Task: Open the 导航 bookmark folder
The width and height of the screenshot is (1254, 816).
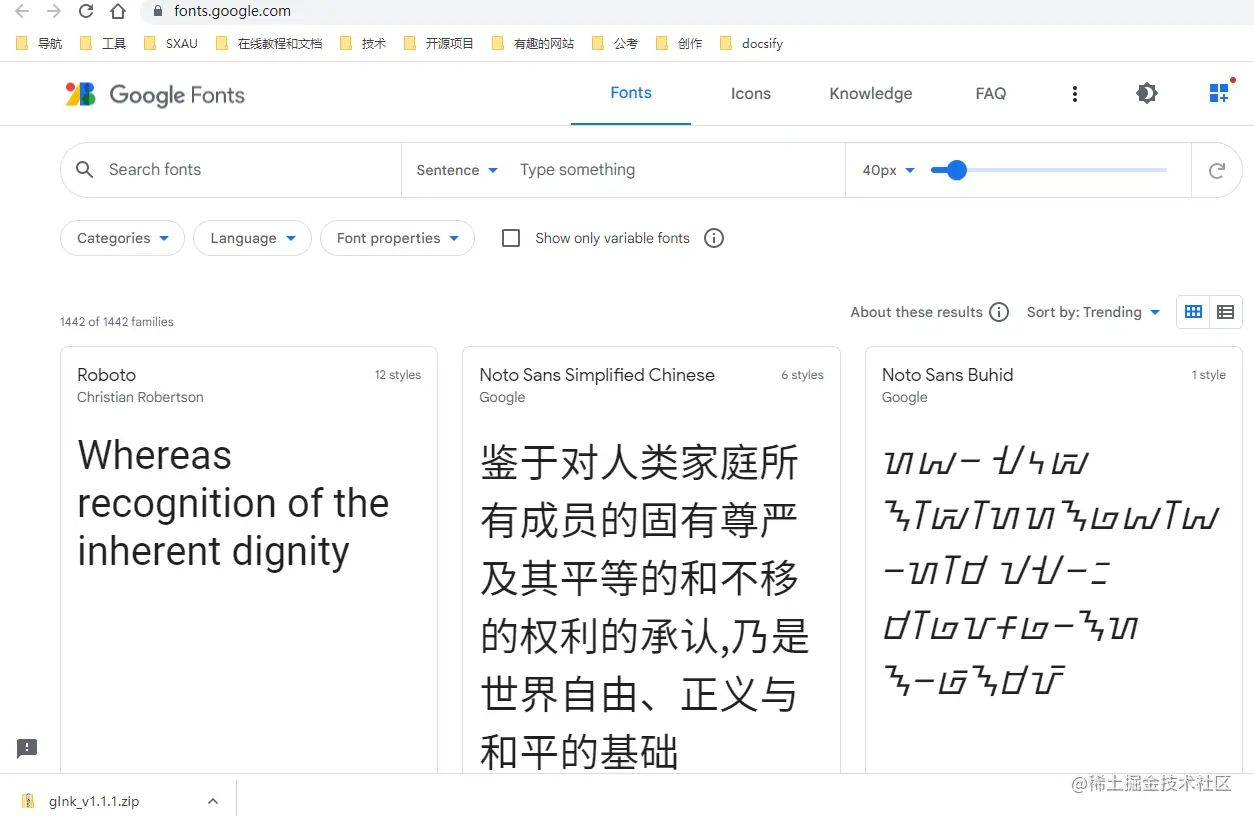Action: 39,44
